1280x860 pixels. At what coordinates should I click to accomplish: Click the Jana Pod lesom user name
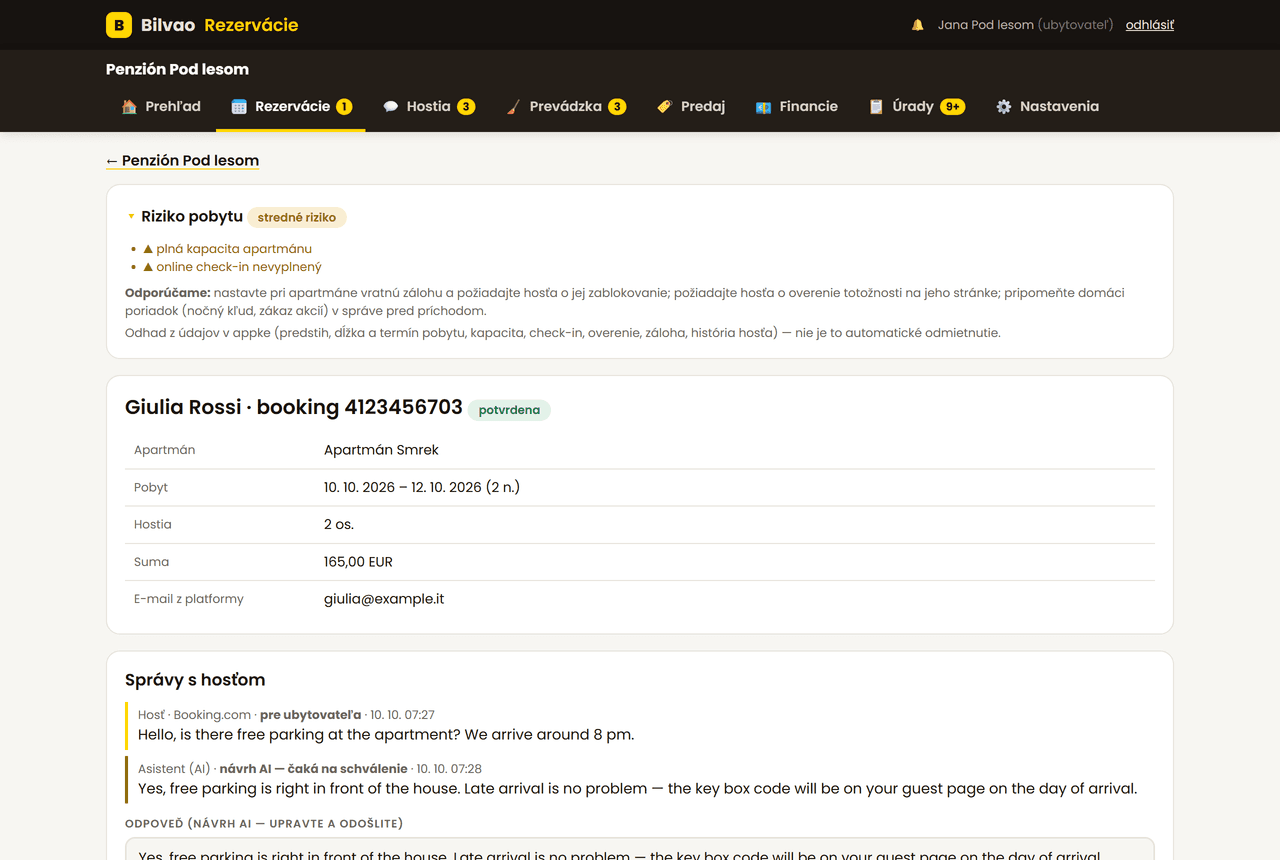point(985,25)
